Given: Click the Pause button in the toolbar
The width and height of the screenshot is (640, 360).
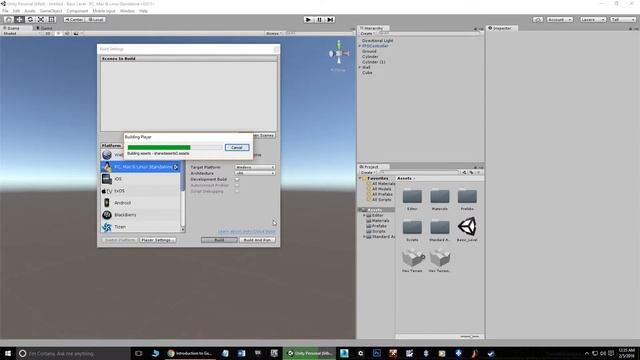Looking at the screenshot, I should pos(320,20).
